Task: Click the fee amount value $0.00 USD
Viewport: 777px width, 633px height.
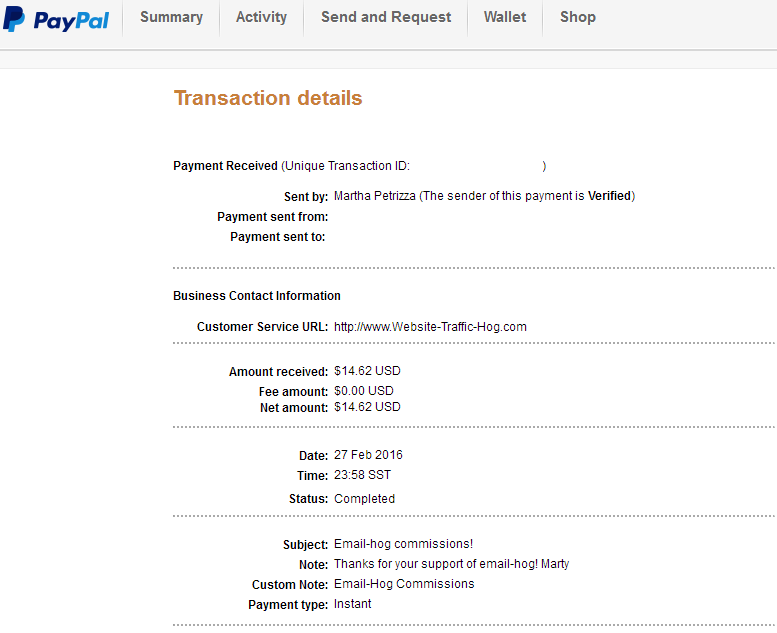Action: point(364,391)
